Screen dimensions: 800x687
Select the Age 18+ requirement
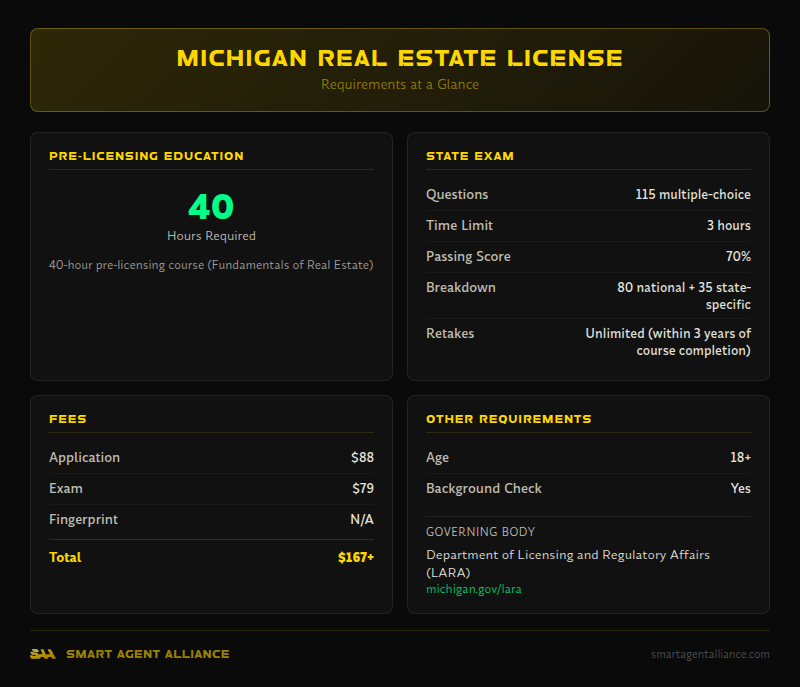click(588, 457)
